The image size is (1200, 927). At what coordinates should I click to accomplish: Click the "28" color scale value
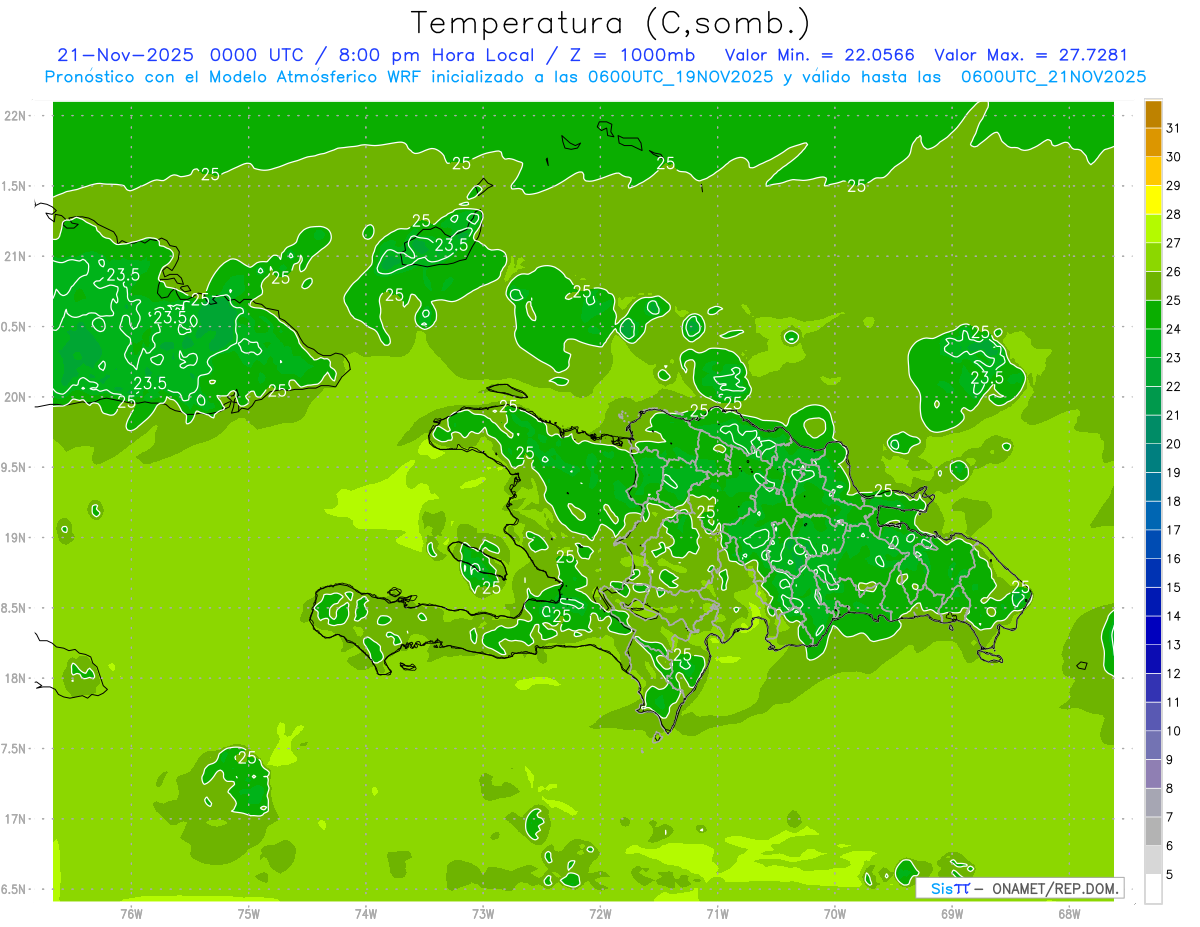click(1174, 214)
